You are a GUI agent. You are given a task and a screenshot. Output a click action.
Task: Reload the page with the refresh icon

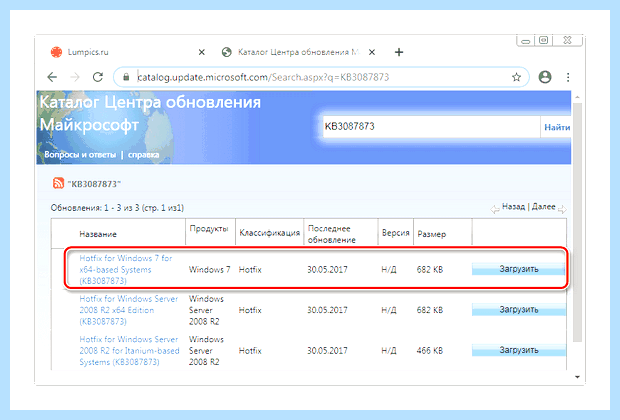coord(98,77)
